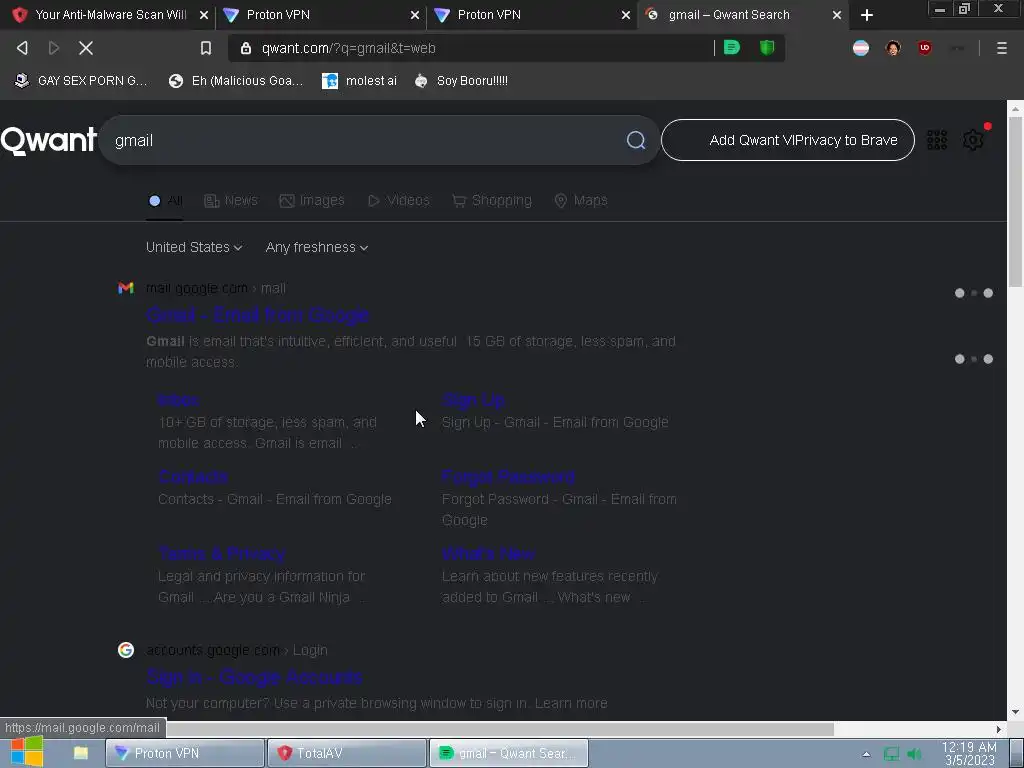Select the News results tab

tap(231, 200)
